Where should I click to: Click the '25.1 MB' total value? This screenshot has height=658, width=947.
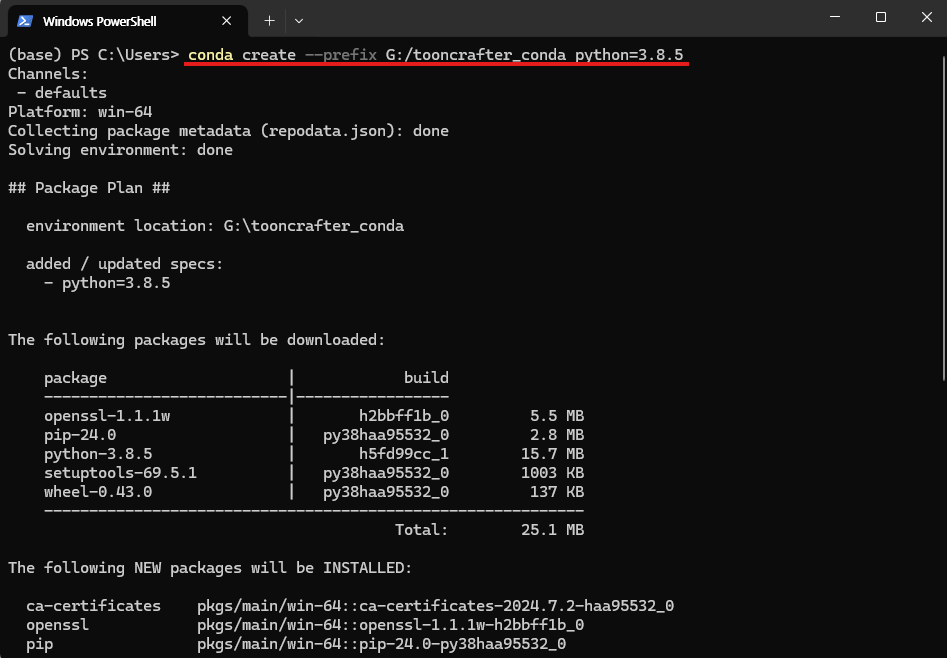click(553, 530)
